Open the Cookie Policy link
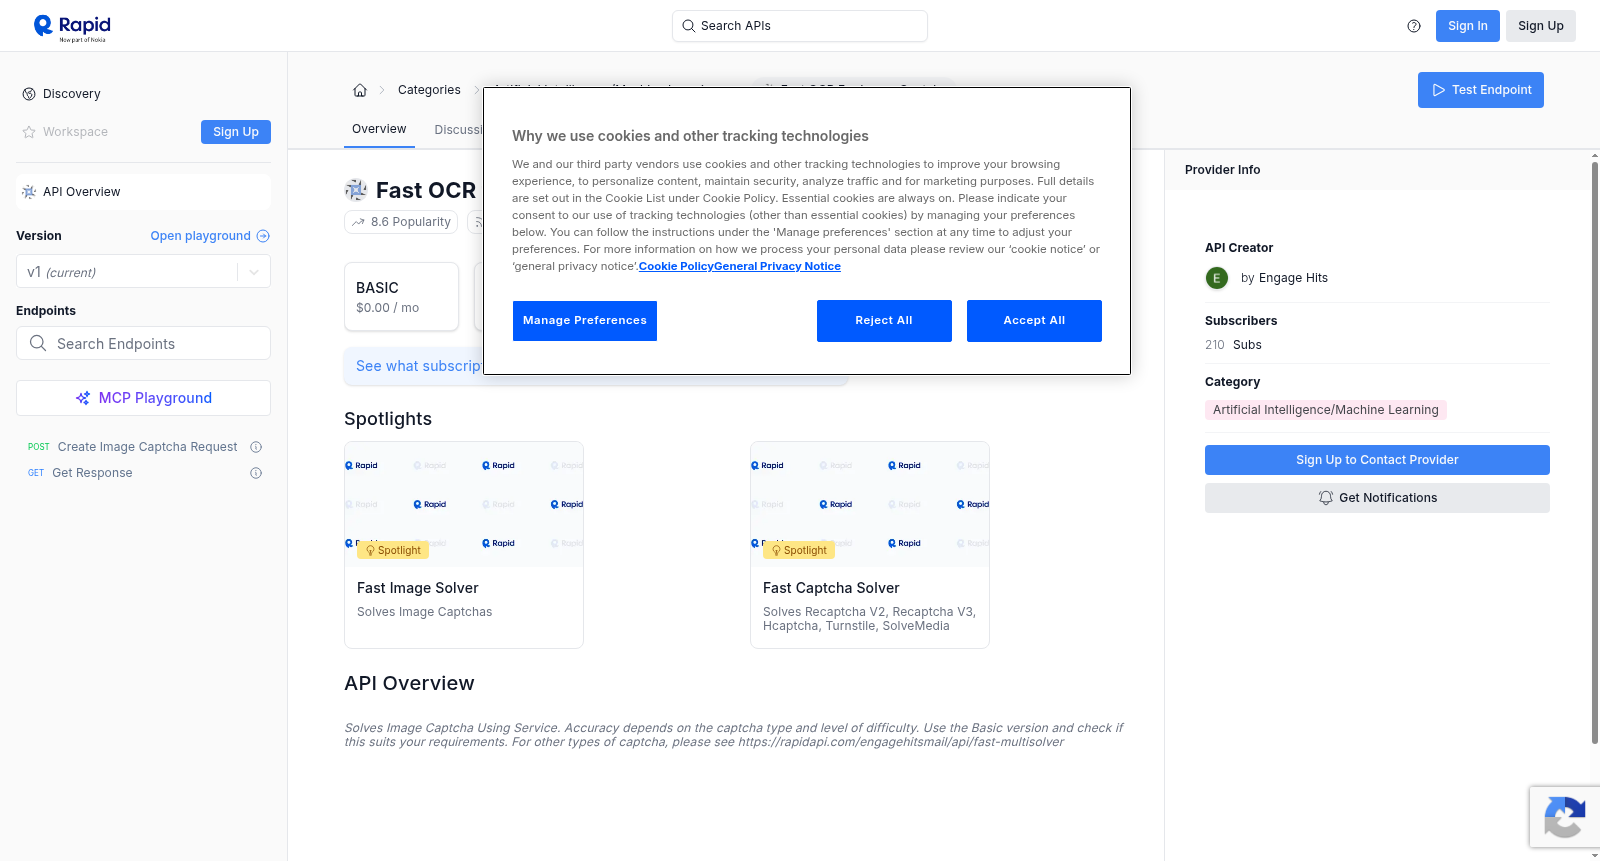Image resolution: width=1600 pixels, height=861 pixels. tap(676, 266)
